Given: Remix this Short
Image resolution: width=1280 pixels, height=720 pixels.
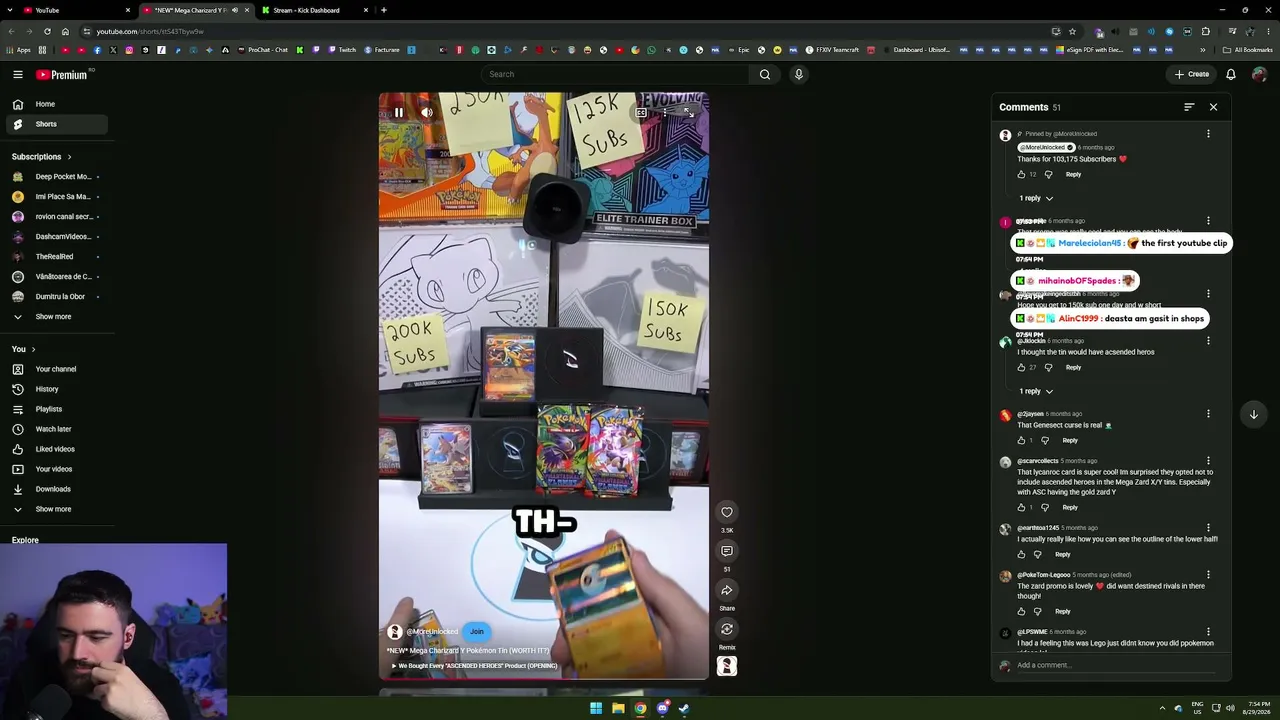Looking at the screenshot, I should 727,629.
